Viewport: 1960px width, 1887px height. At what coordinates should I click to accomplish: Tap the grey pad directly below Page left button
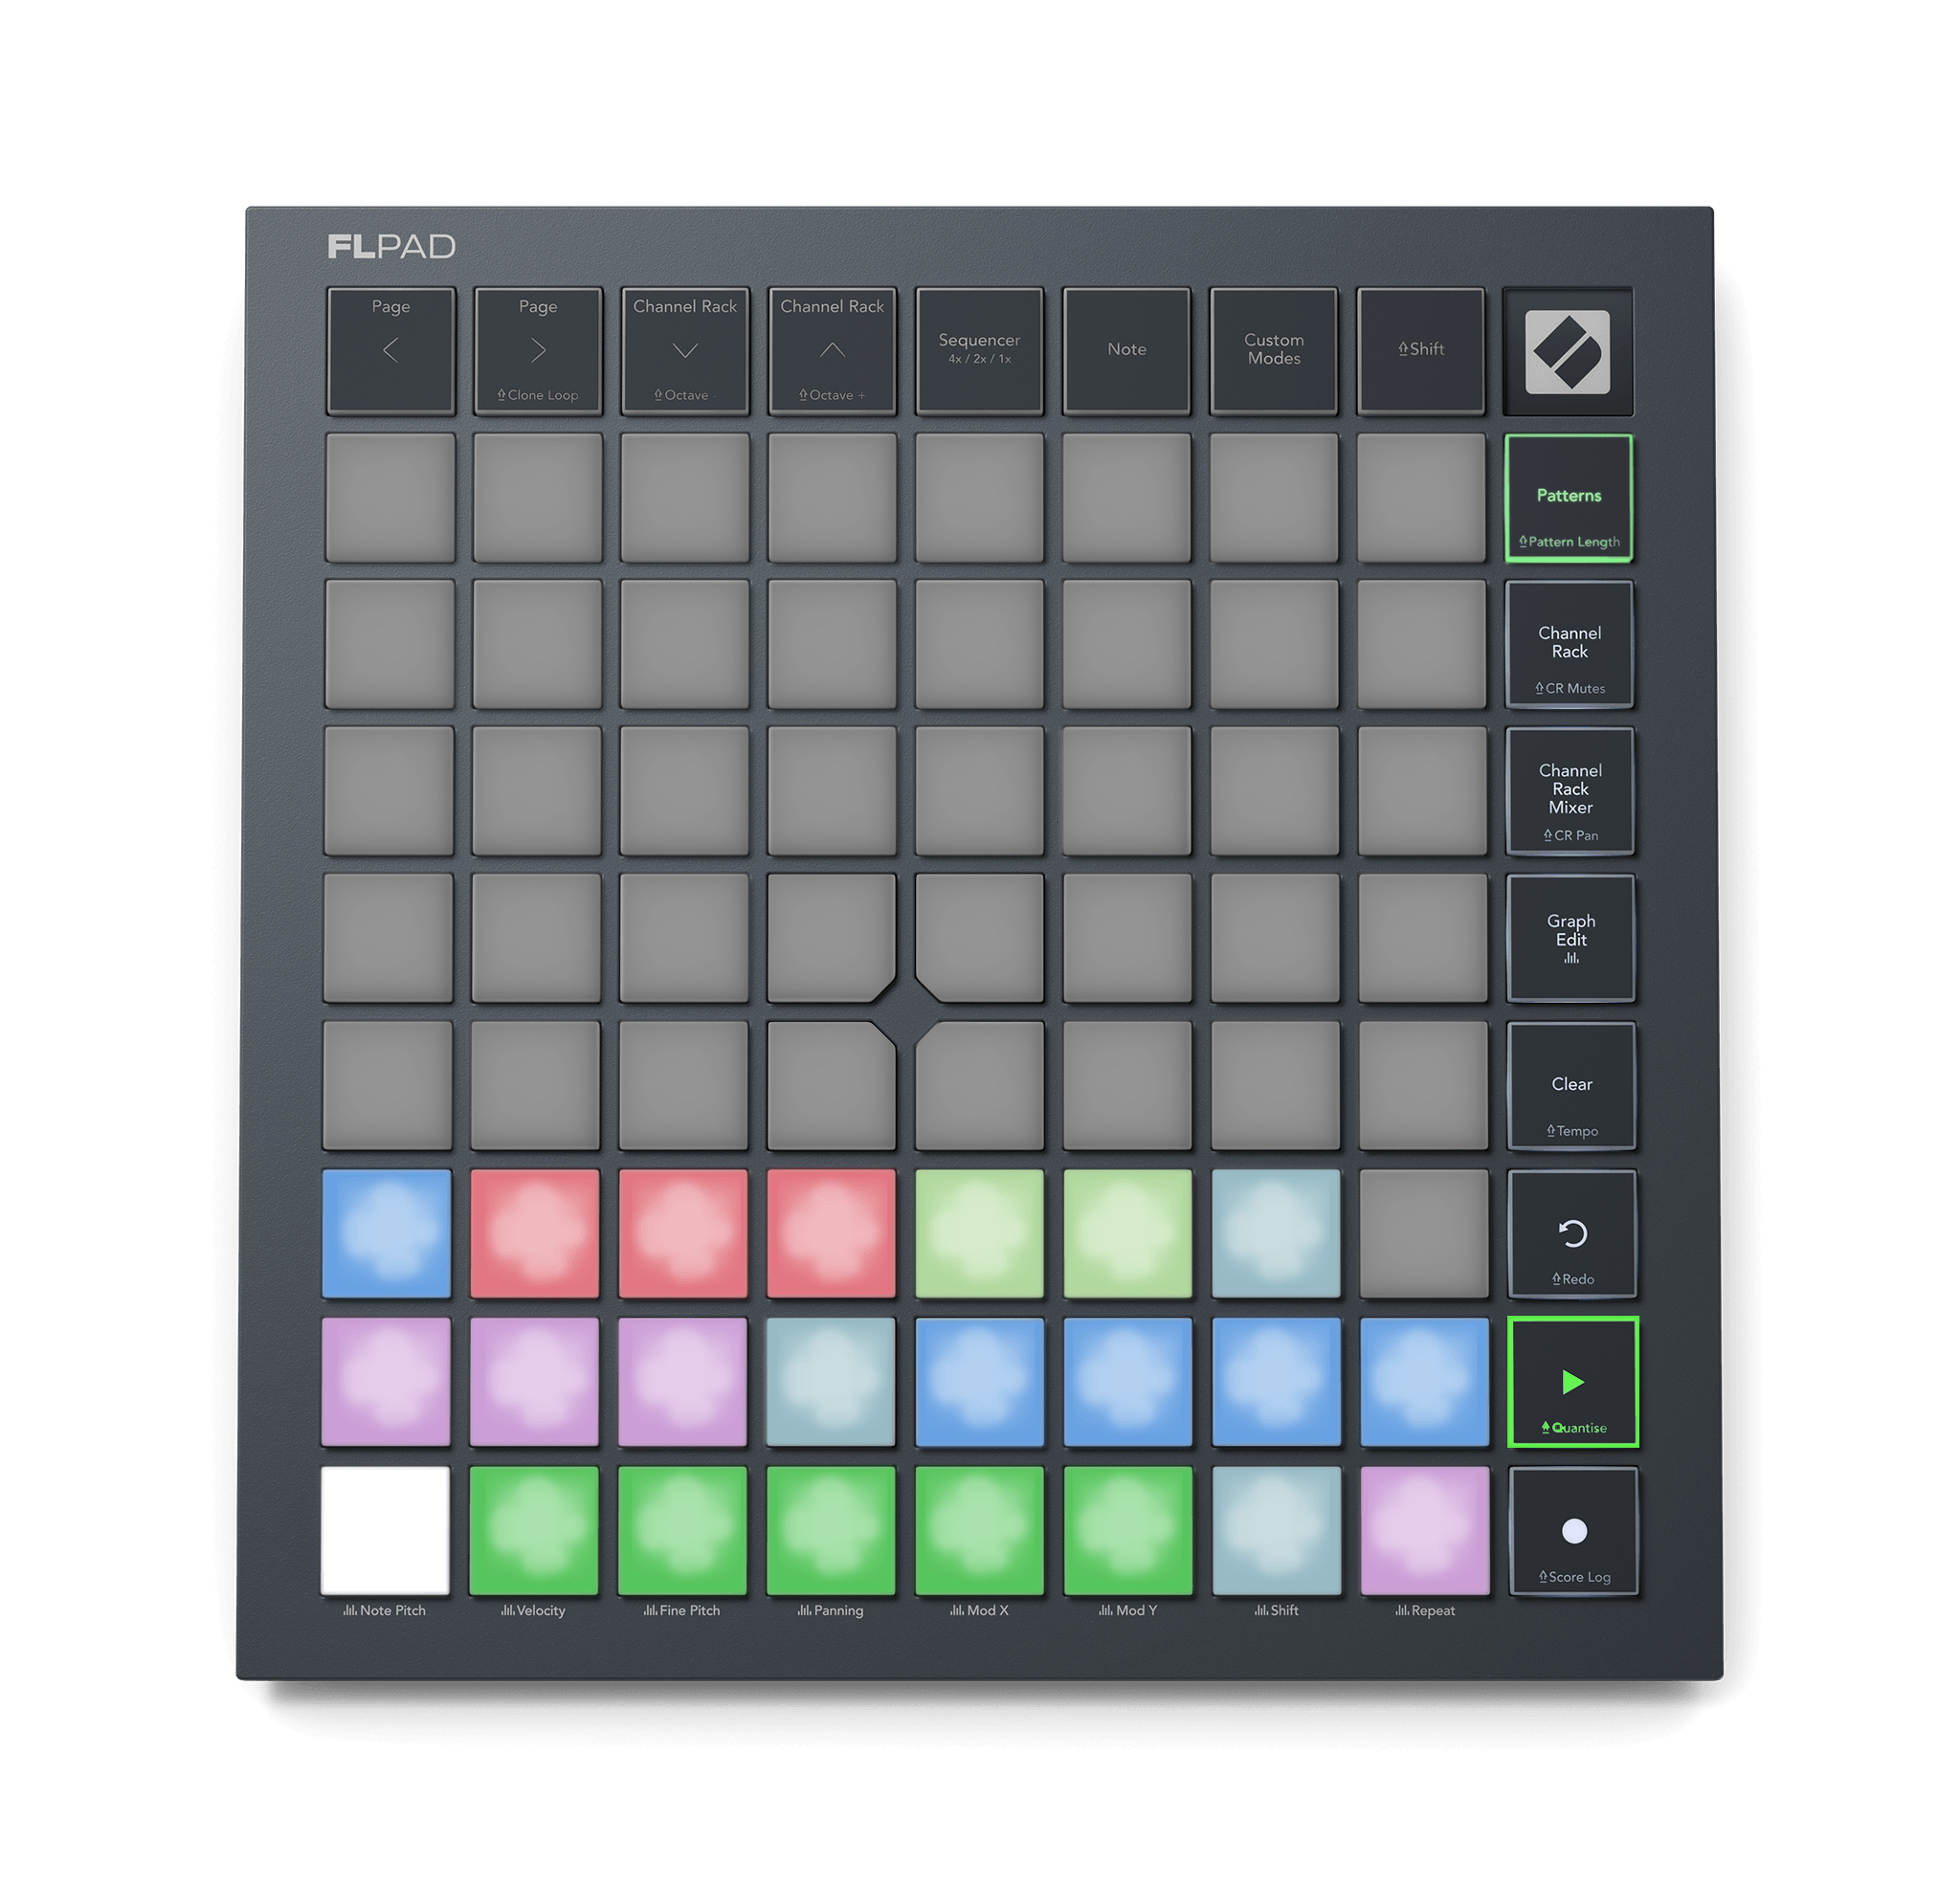pos(390,497)
